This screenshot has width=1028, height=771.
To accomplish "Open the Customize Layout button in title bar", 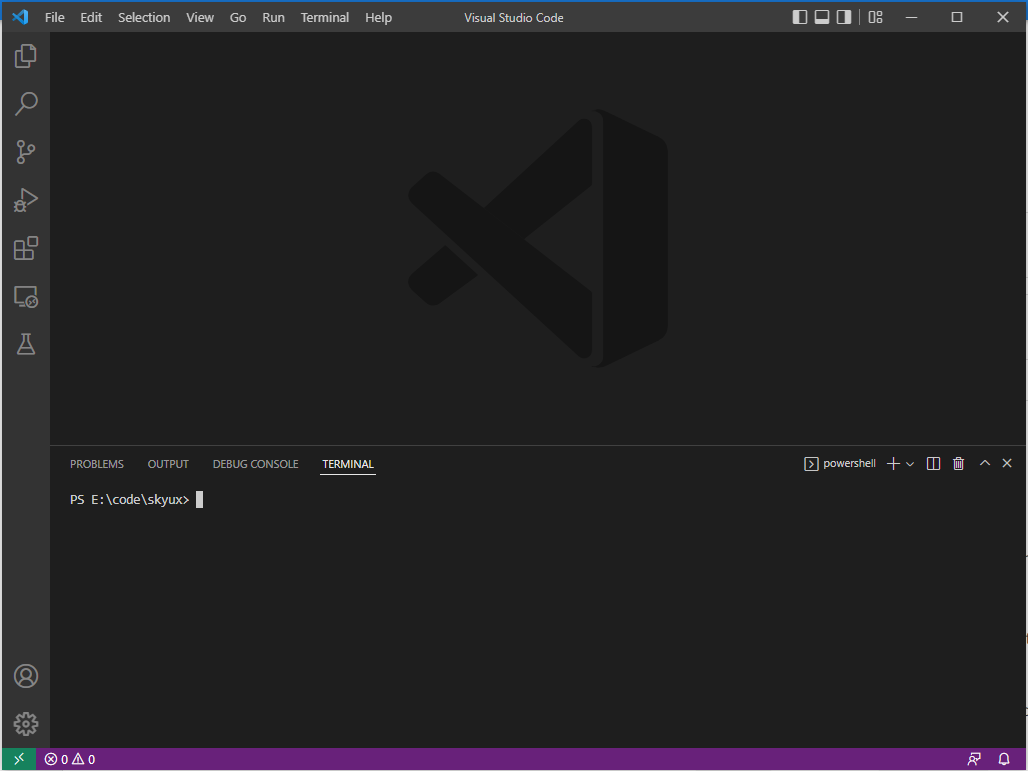I will 875,17.
